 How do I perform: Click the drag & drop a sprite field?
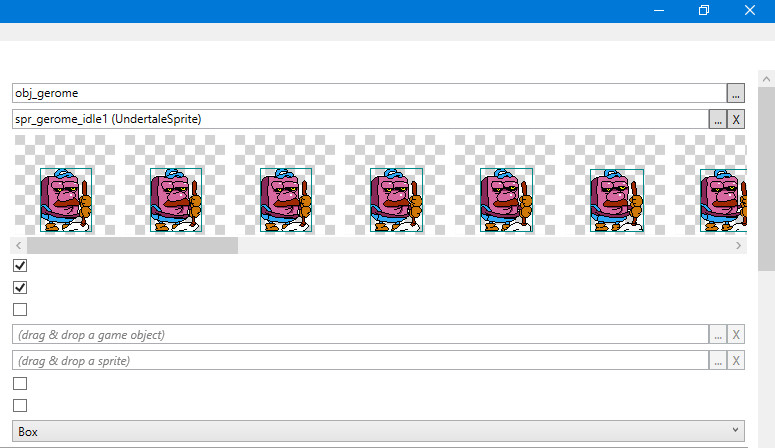coord(360,360)
